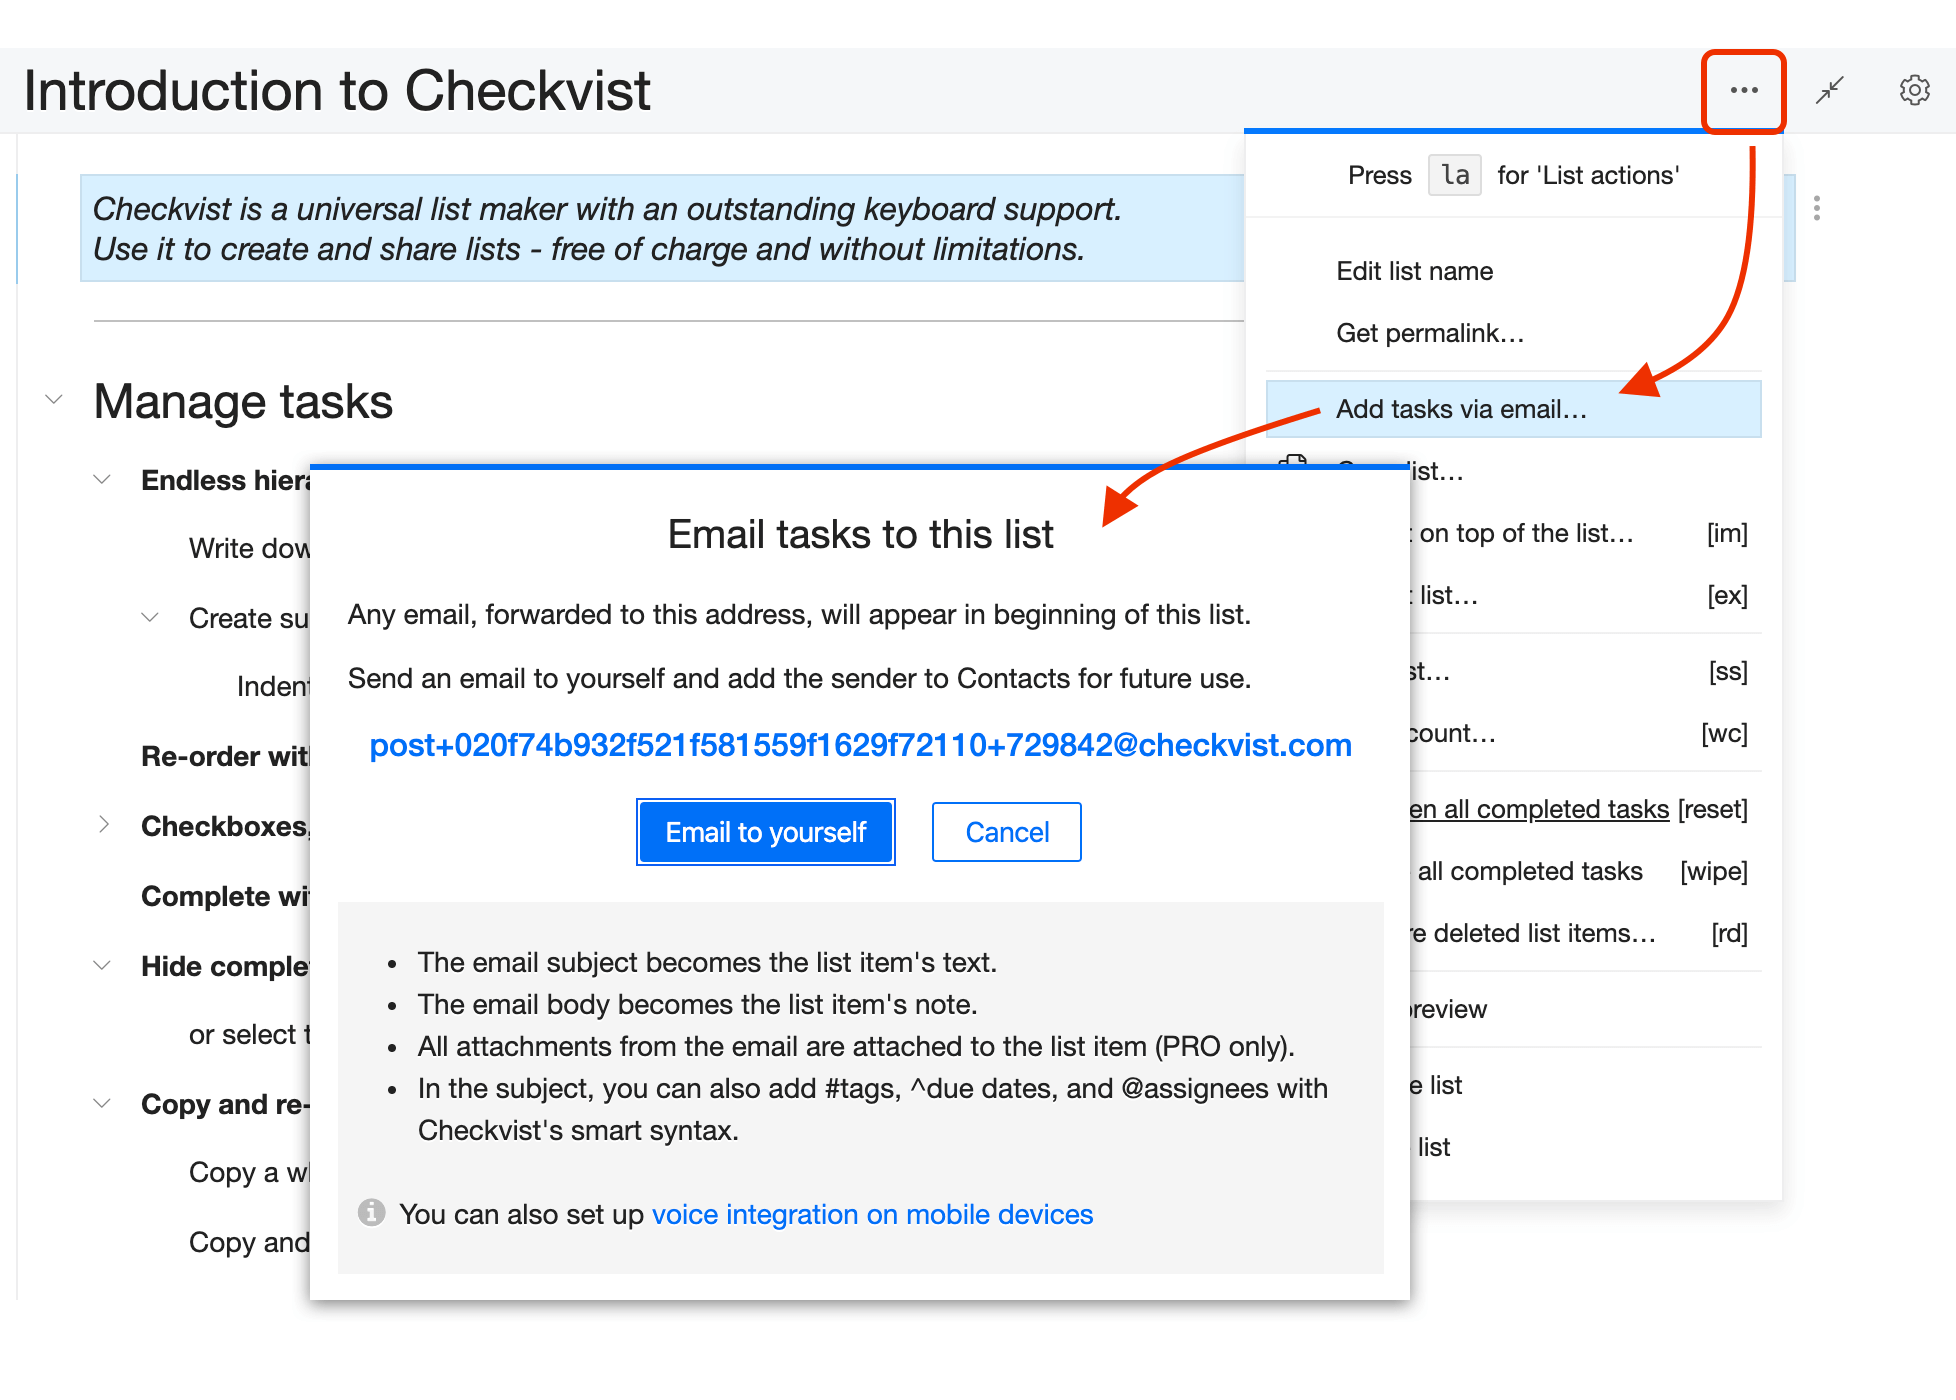Click the 'Email tasks to this list' dialog title

pos(860,534)
